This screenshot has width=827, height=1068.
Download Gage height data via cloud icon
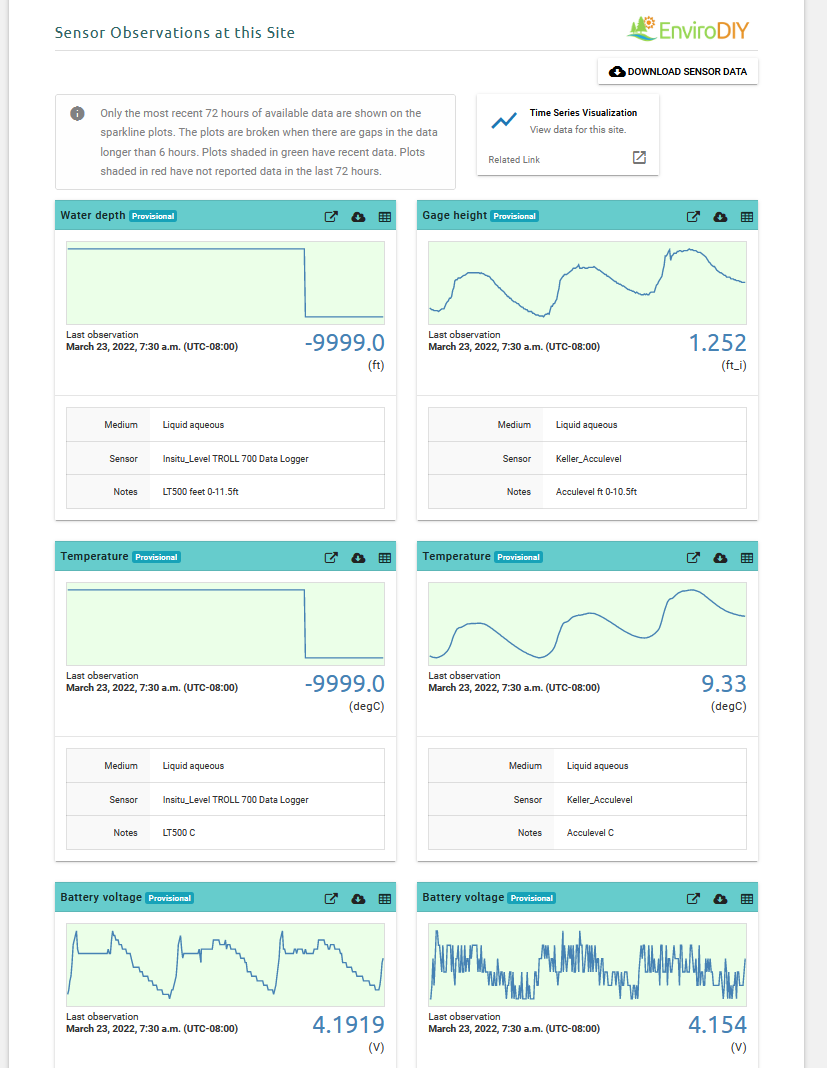[720, 217]
